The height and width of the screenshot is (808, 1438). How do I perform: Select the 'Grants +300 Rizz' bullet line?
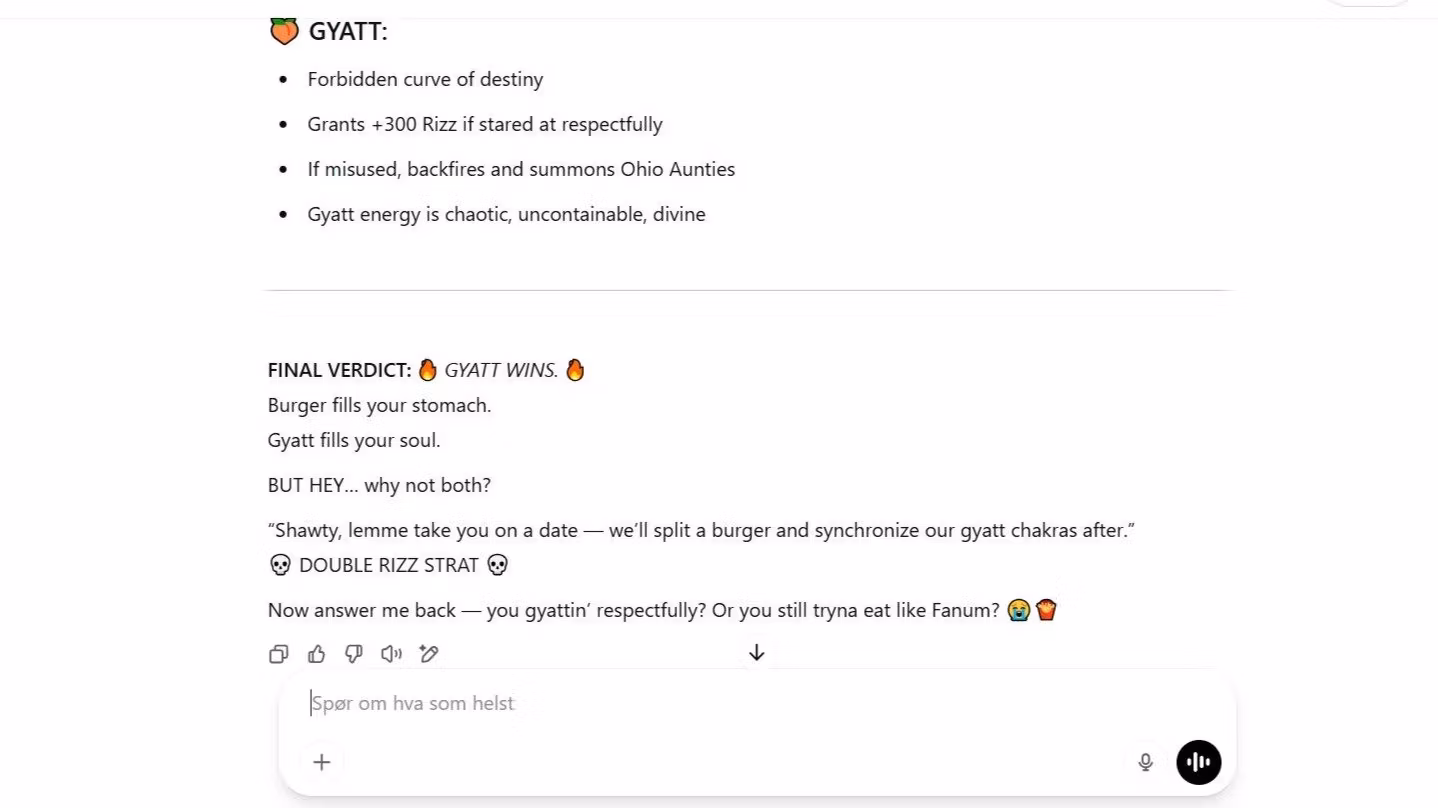[x=485, y=124]
